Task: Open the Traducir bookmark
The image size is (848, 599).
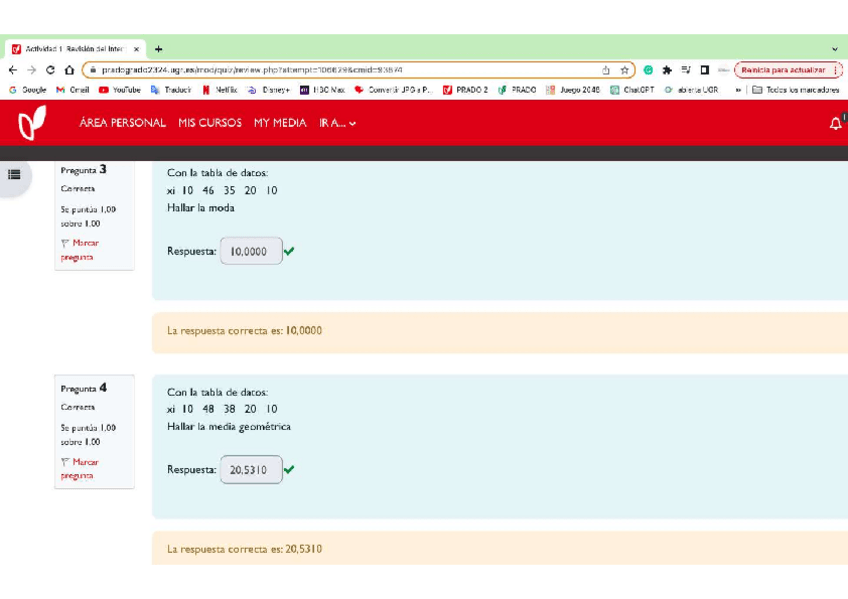Action: click(x=171, y=90)
